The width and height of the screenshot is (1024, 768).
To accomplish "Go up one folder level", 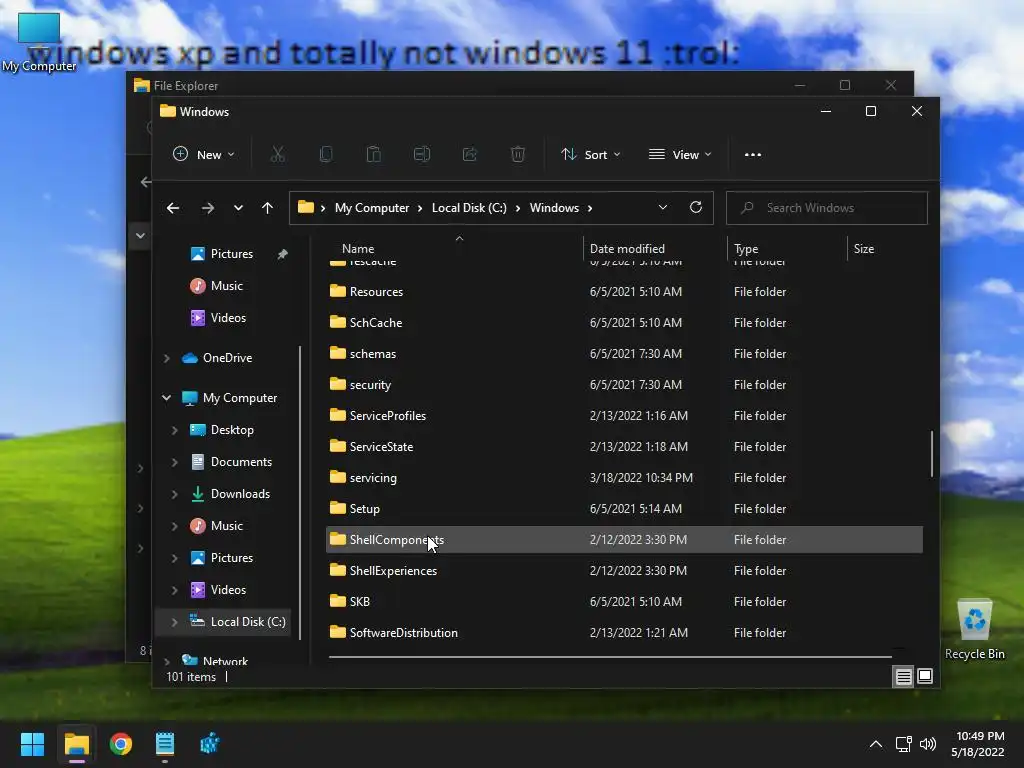I will click(267, 208).
